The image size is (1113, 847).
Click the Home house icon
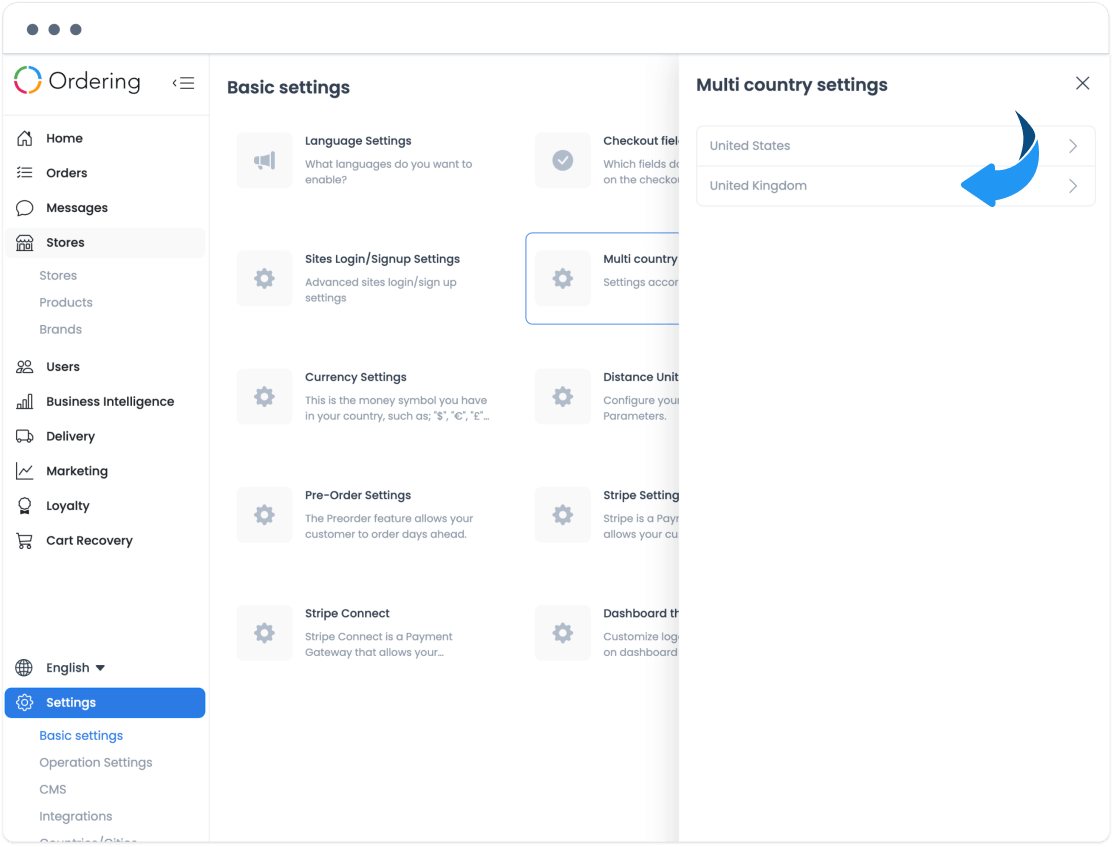25,138
